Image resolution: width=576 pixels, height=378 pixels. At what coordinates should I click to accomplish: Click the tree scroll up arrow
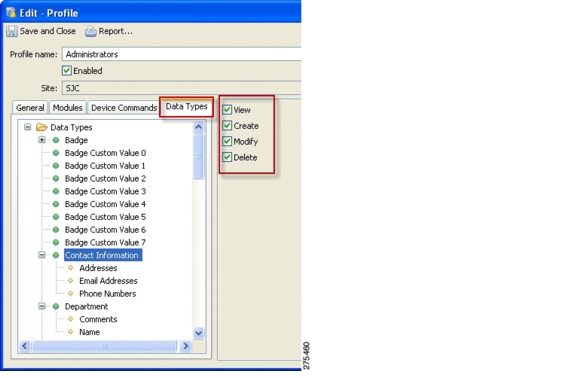click(198, 127)
